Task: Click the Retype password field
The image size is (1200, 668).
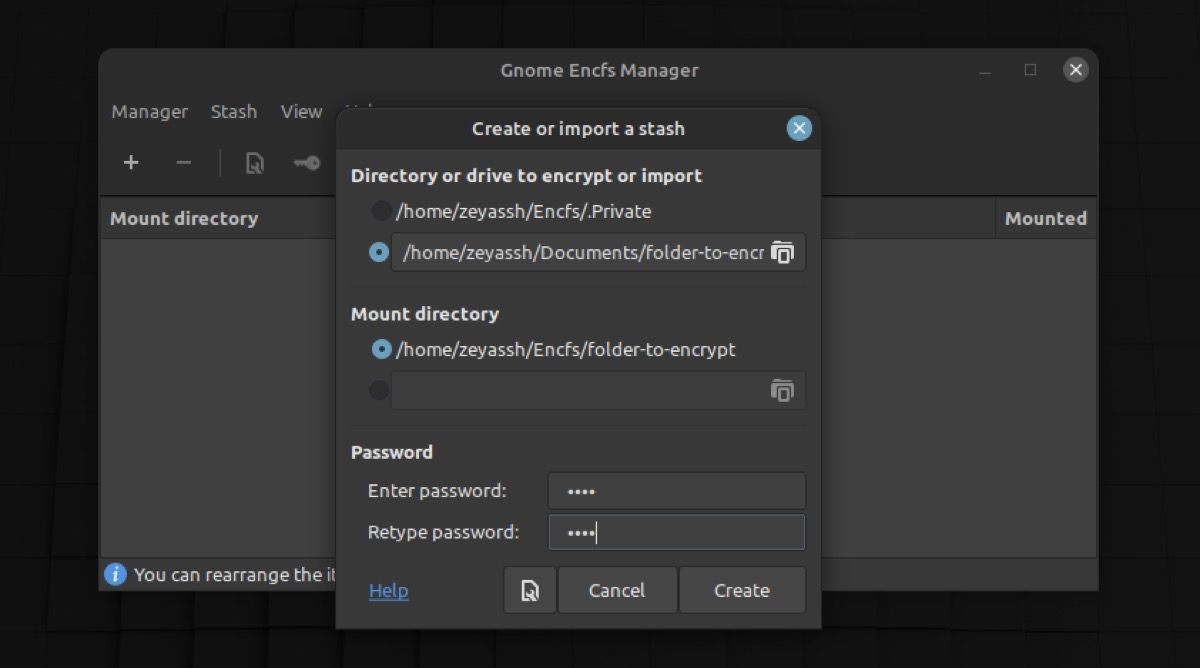Action: (676, 532)
